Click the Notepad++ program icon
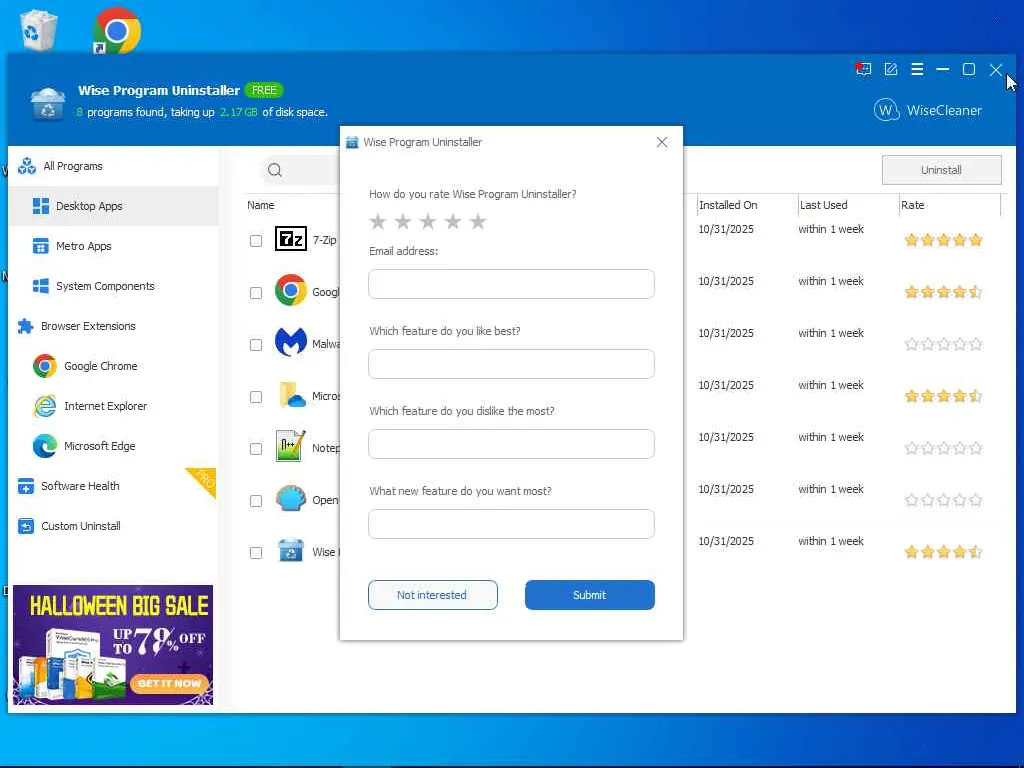1024x768 pixels. [291, 447]
